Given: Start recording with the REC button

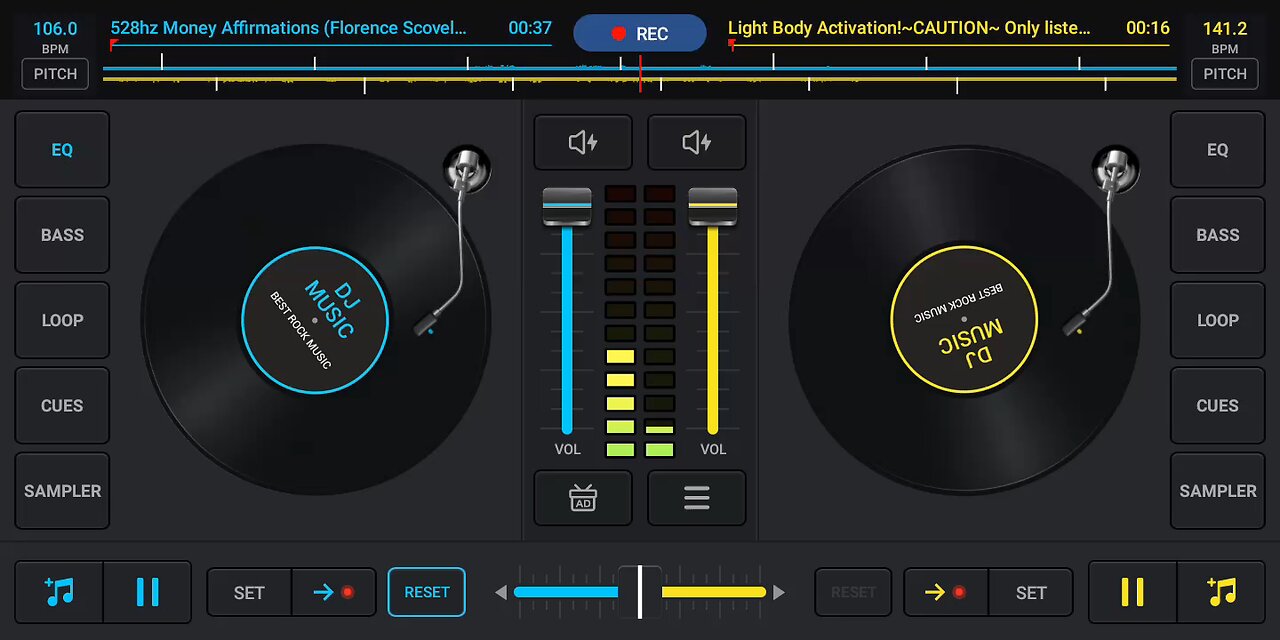Looking at the screenshot, I should coord(640,34).
